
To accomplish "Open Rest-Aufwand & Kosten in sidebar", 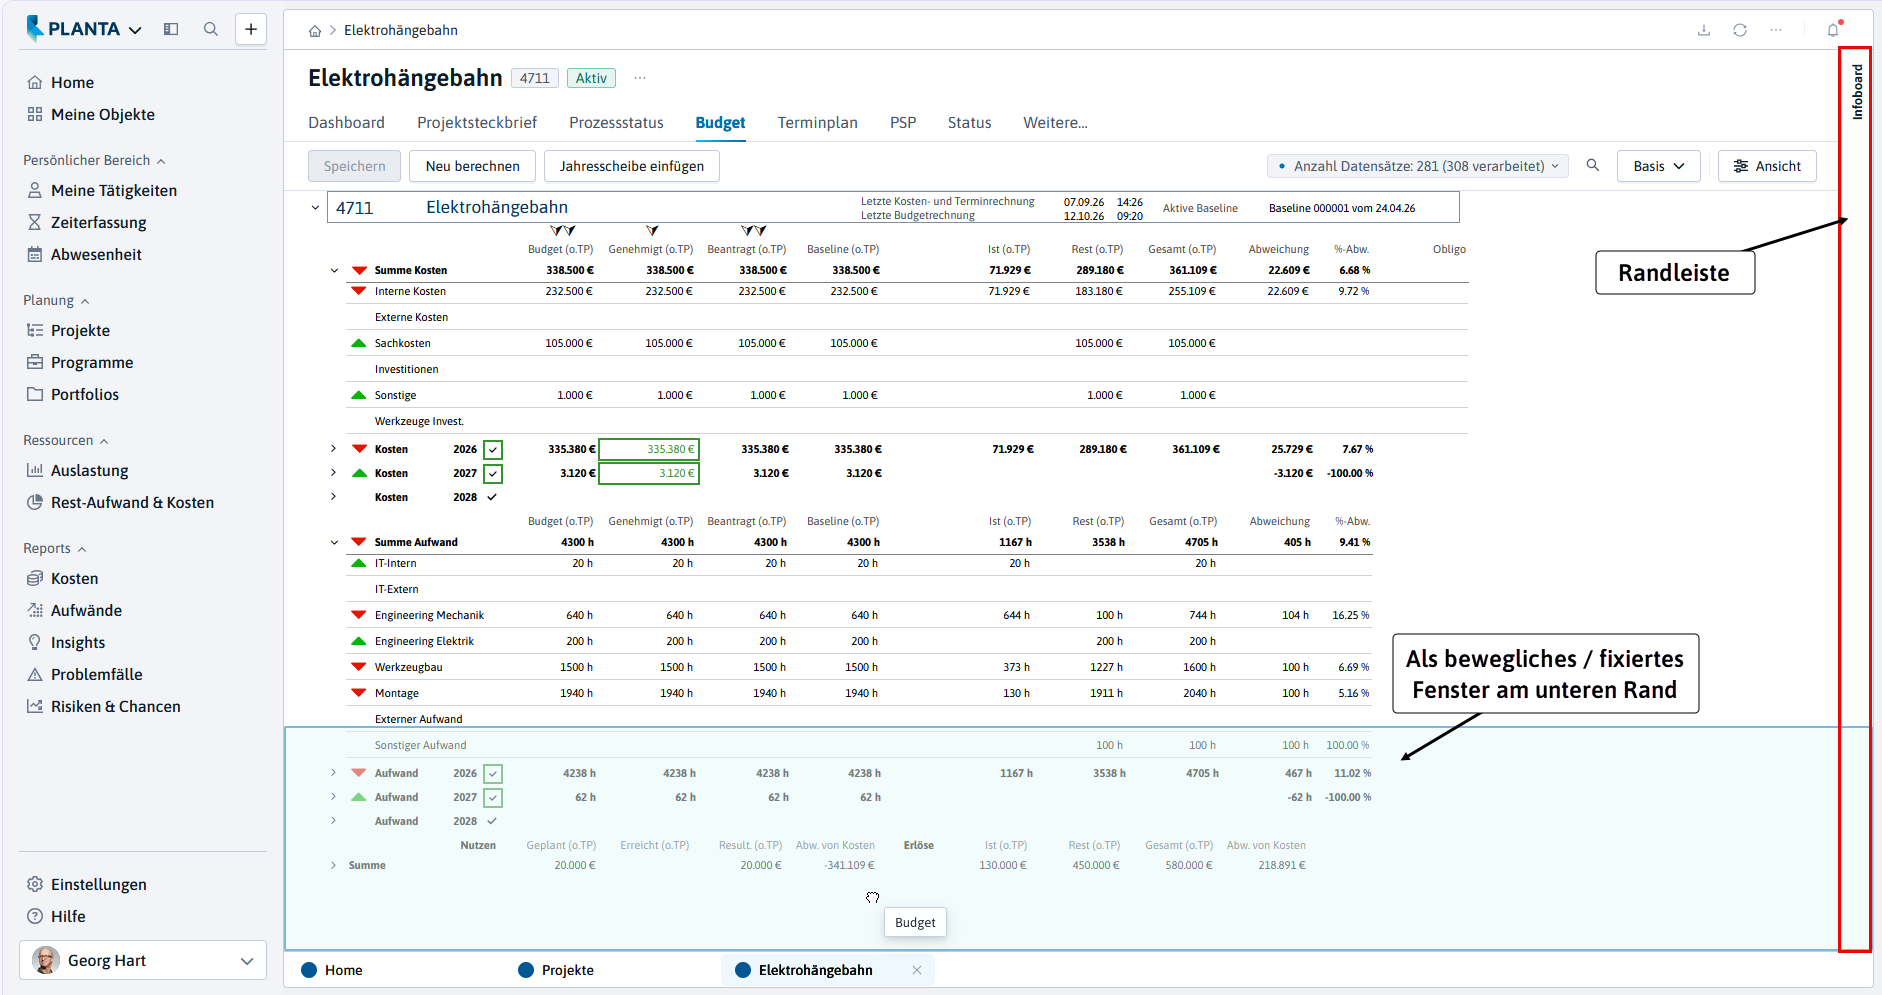I will [x=132, y=502].
